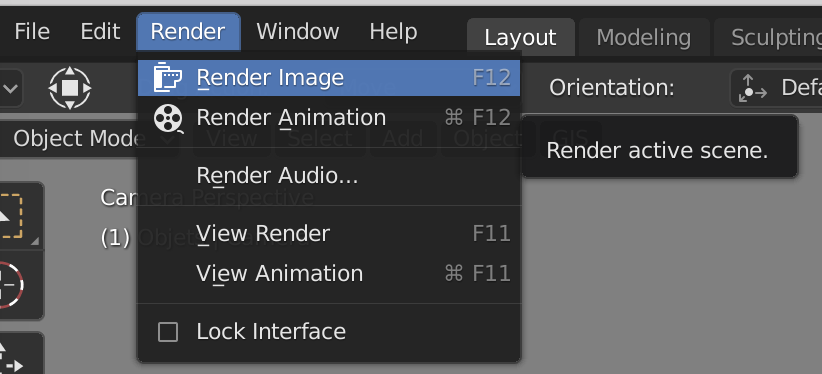
Task: Open the Edit menu
Action: 100,32
